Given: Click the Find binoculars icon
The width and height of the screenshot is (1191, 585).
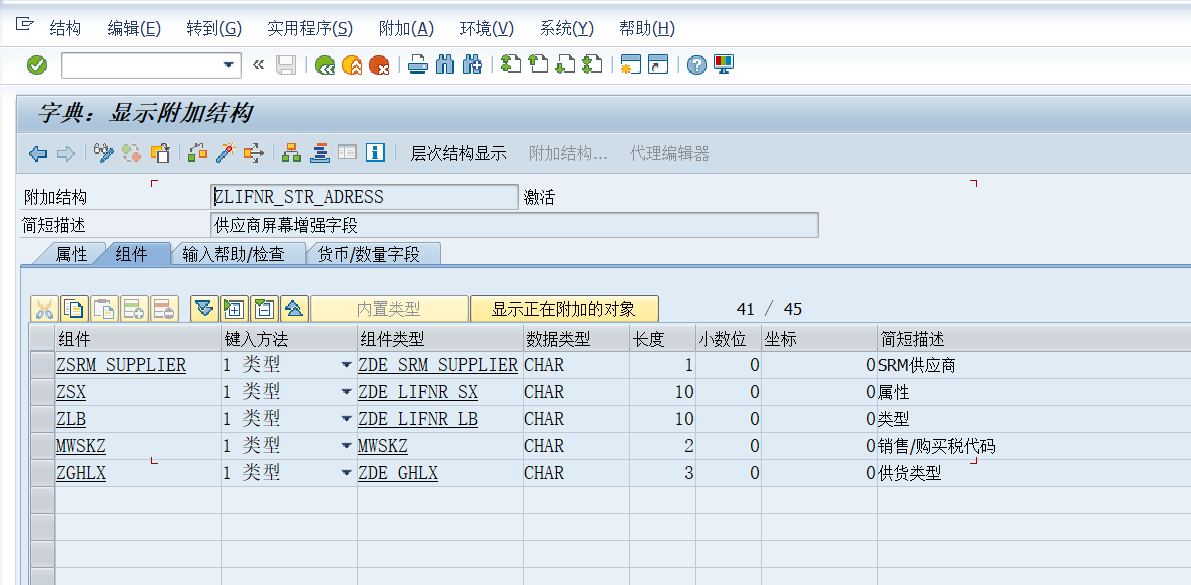Looking at the screenshot, I should (445, 65).
